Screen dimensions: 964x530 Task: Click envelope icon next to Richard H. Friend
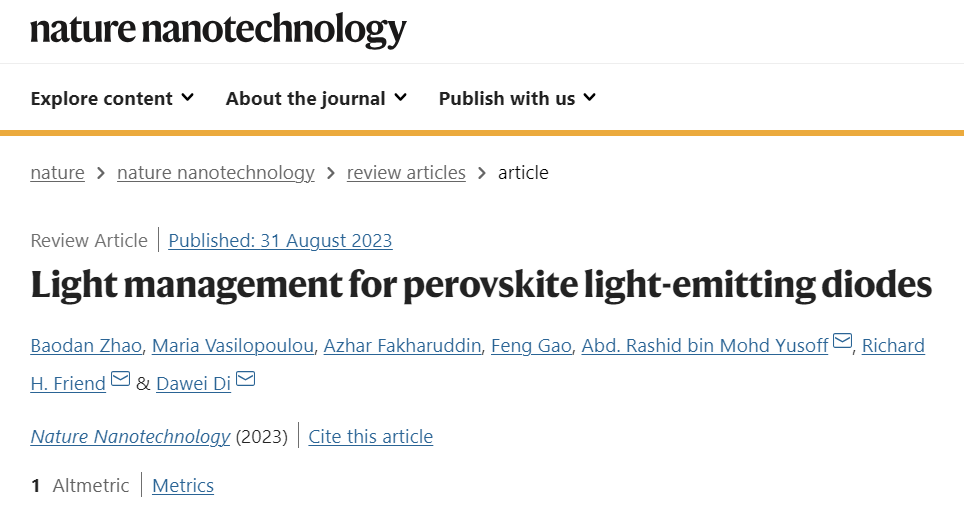click(120, 378)
